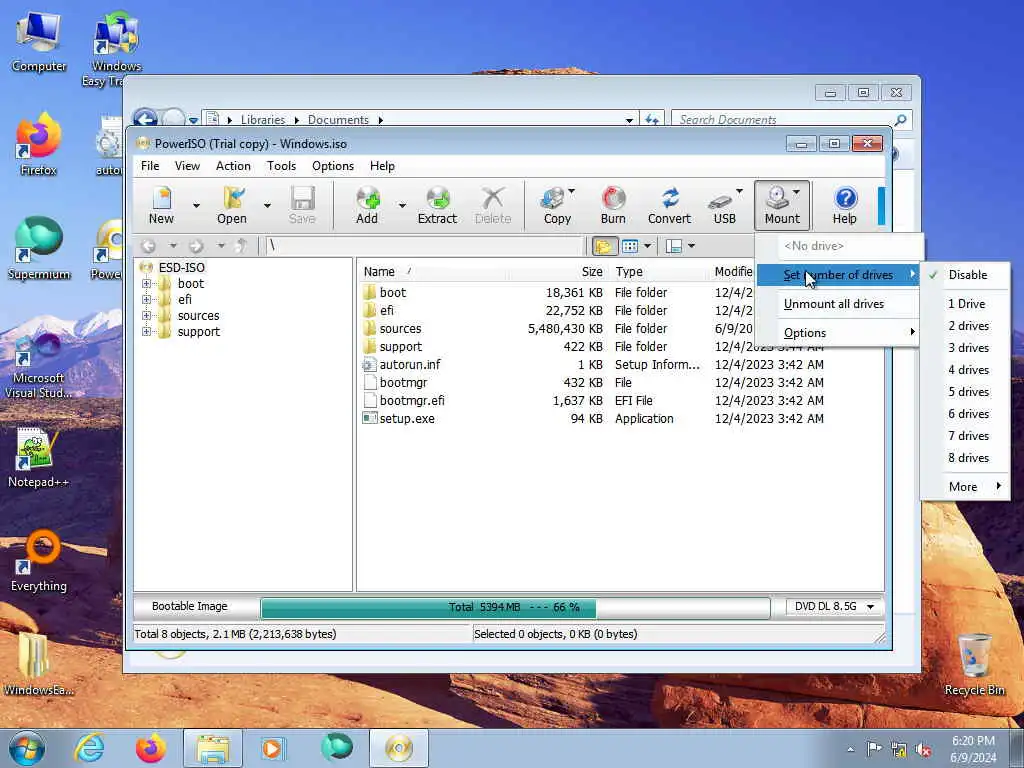The image size is (1024, 768).
Task: Open the Options menu in menu bar
Action: (332, 166)
